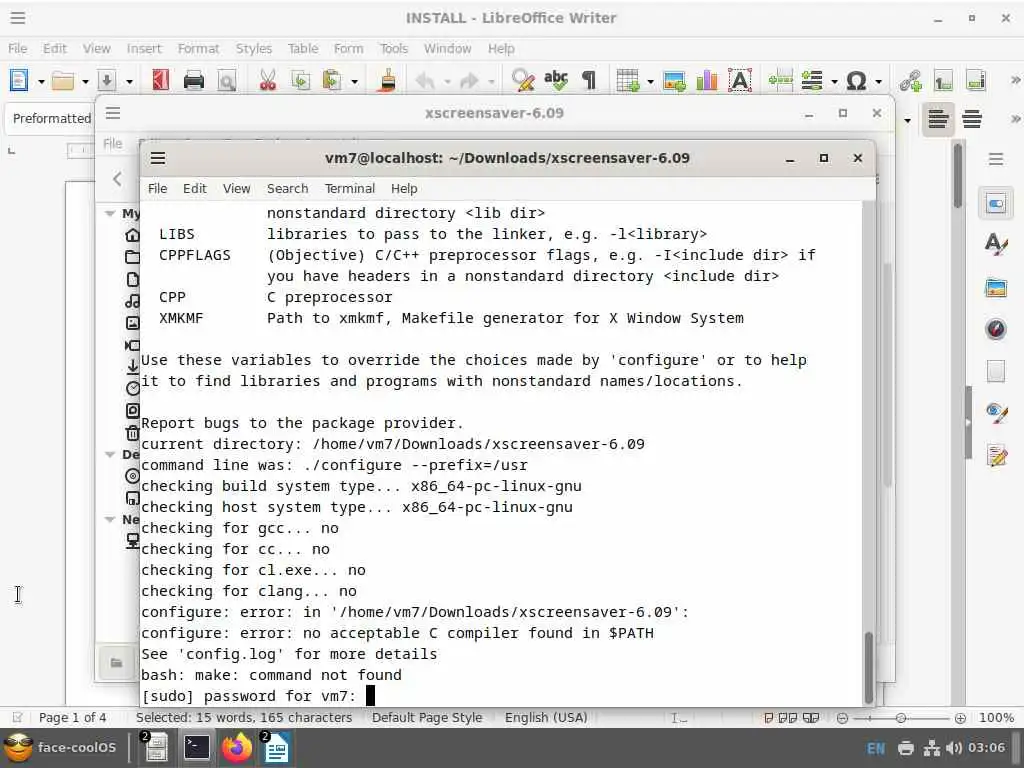The width and height of the screenshot is (1024, 768).
Task: Click the Insert Footnote icon
Action: [943, 81]
